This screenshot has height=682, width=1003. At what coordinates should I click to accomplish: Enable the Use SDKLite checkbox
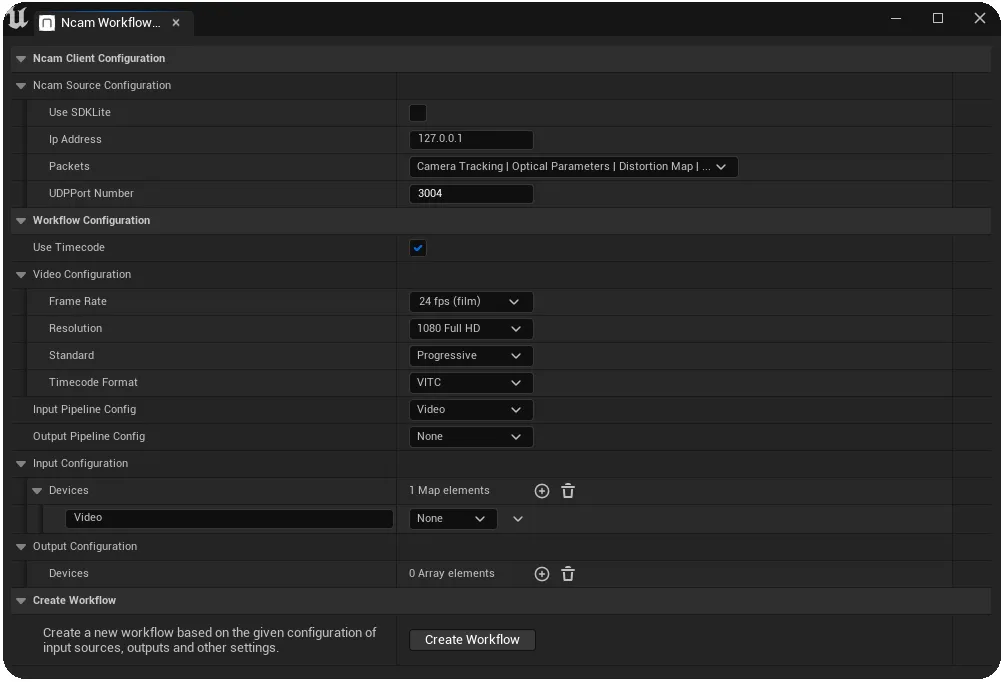[x=418, y=113]
